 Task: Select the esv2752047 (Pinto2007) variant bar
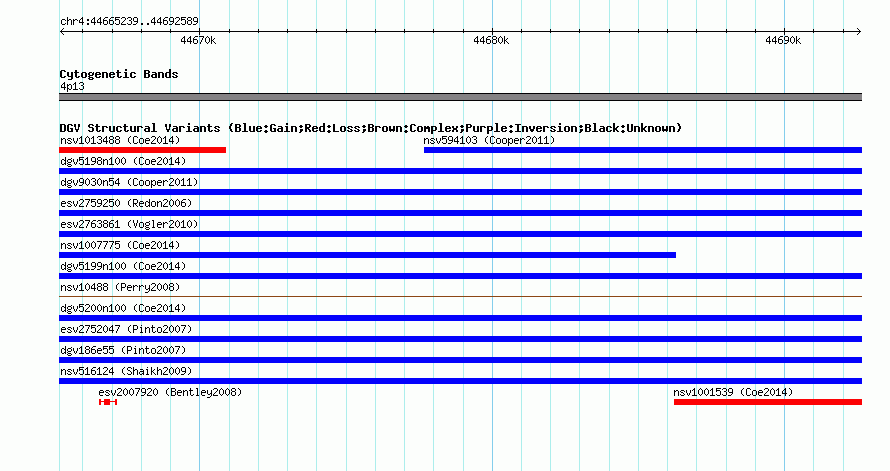click(460, 339)
